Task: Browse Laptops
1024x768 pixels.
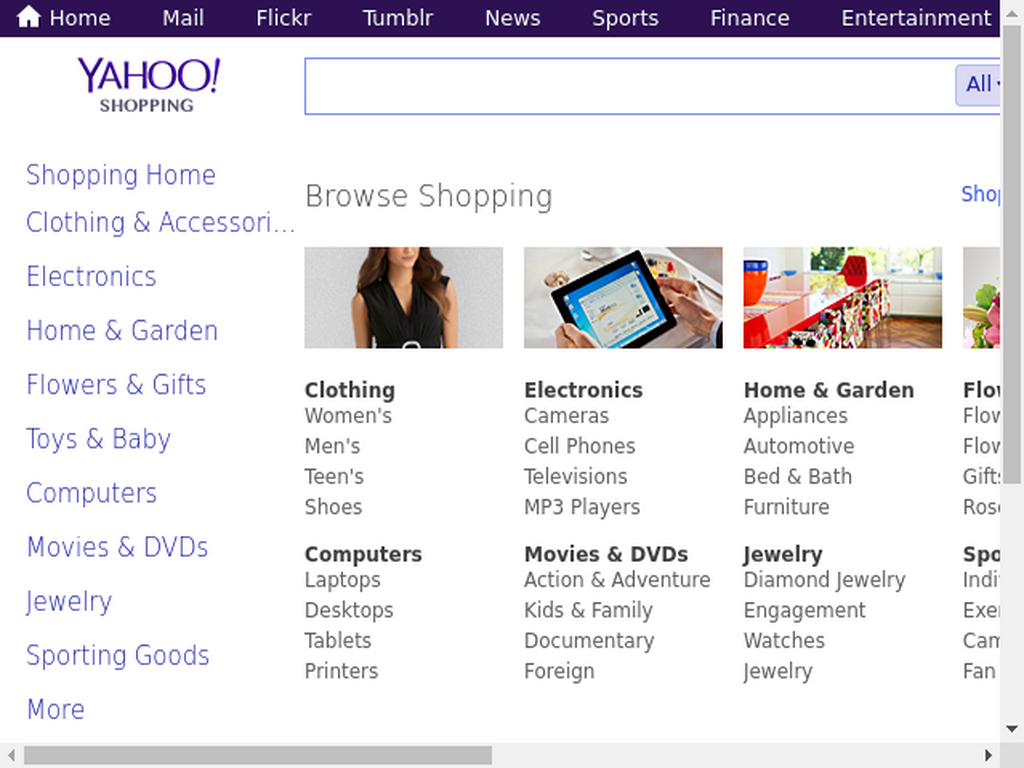Action: (342, 580)
